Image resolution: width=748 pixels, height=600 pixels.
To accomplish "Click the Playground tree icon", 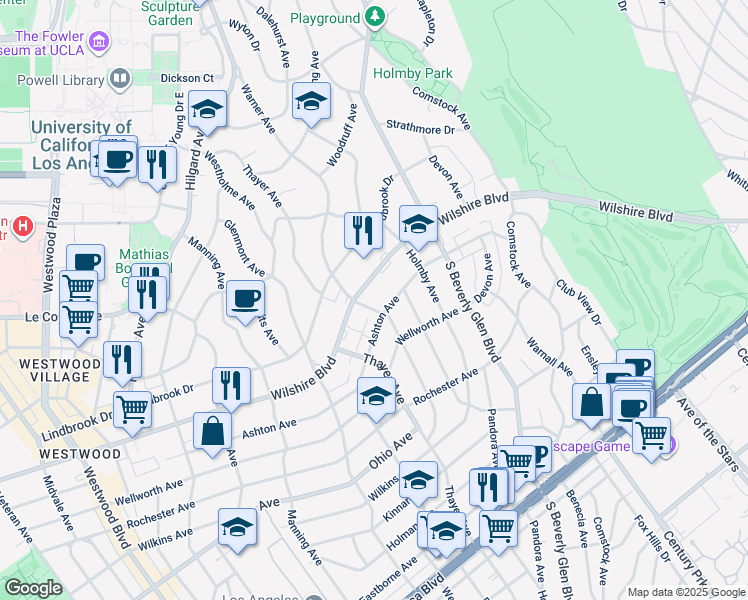I will [x=375, y=17].
